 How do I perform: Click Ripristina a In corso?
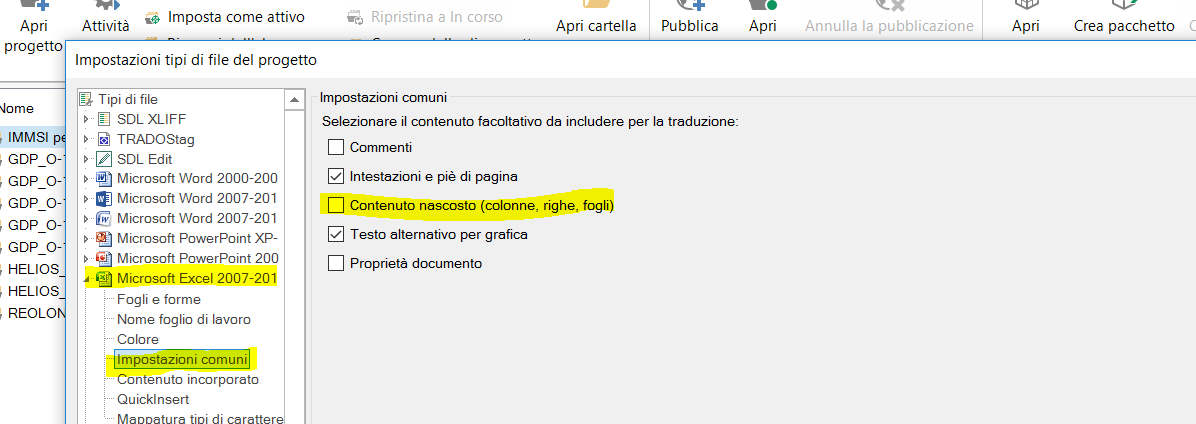(436, 16)
